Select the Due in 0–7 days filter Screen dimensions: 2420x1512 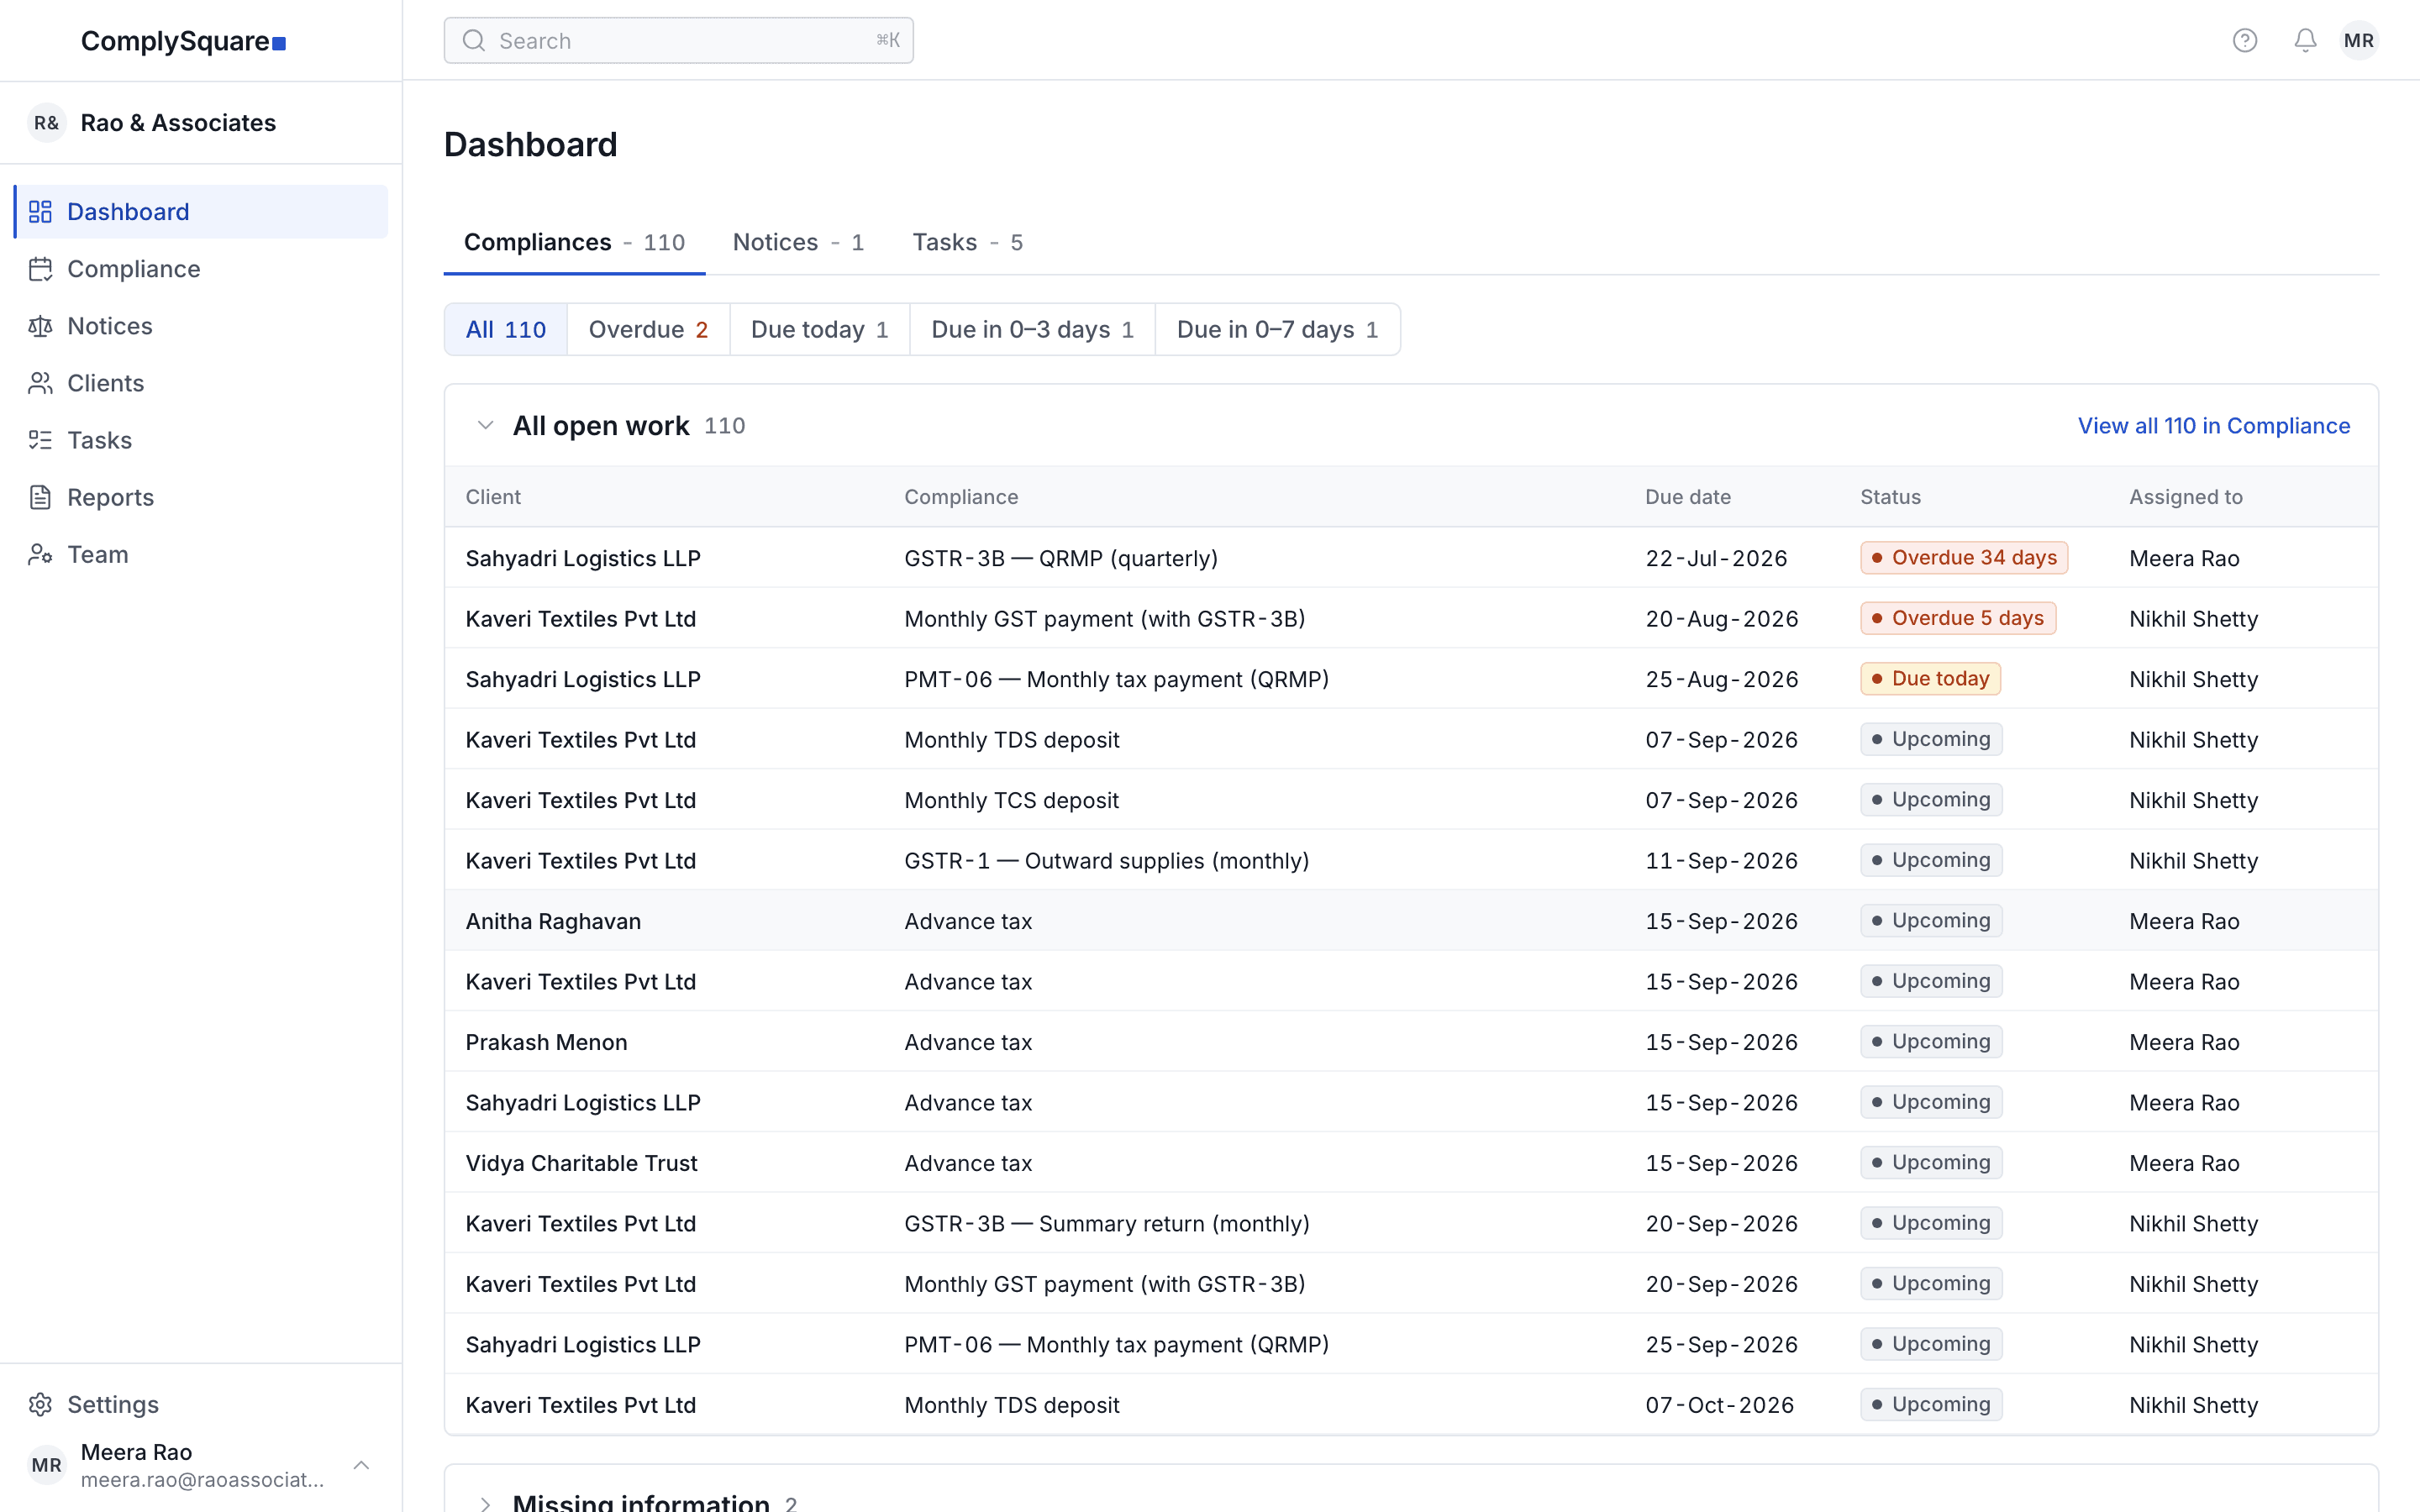click(1277, 329)
